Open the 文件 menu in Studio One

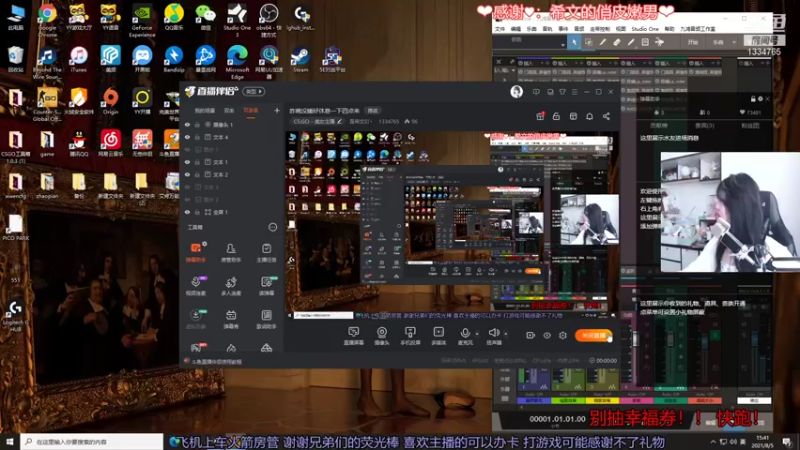(x=500, y=29)
